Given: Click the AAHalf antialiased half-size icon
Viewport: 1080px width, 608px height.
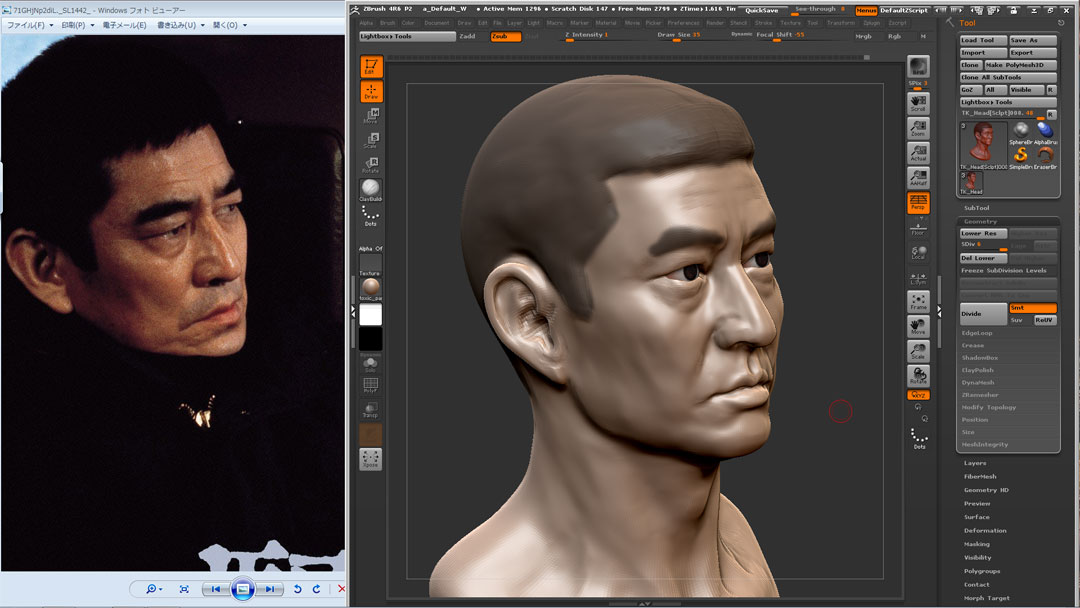Looking at the screenshot, I should (918, 178).
